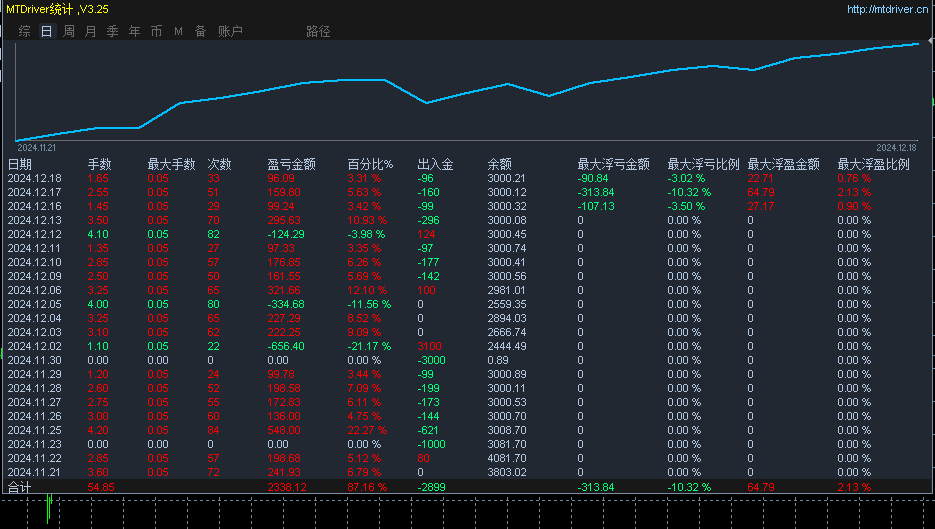
Task: Open the 年 yearly statistics tab
Action: point(134,31)
